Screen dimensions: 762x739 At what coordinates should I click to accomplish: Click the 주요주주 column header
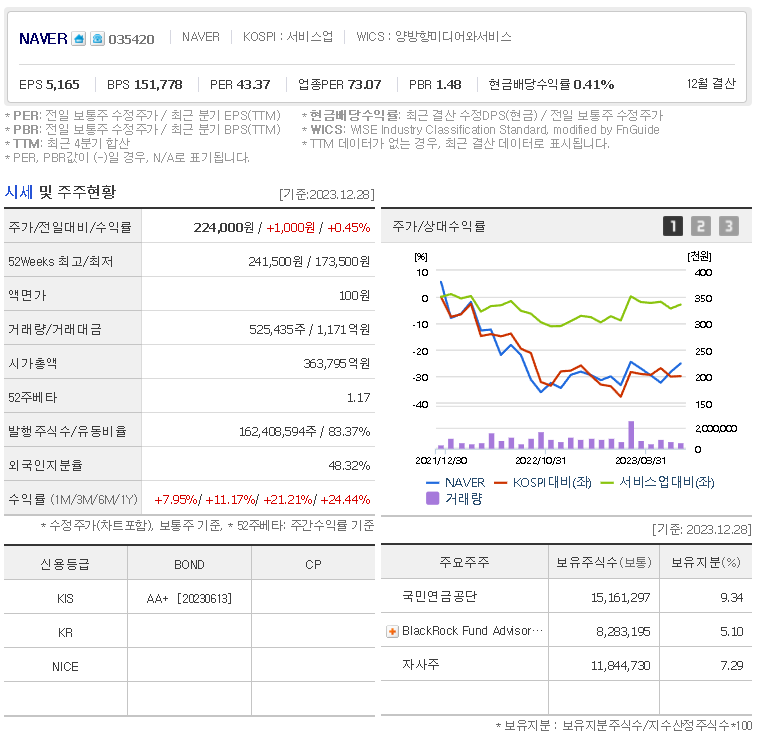(464, 562)
